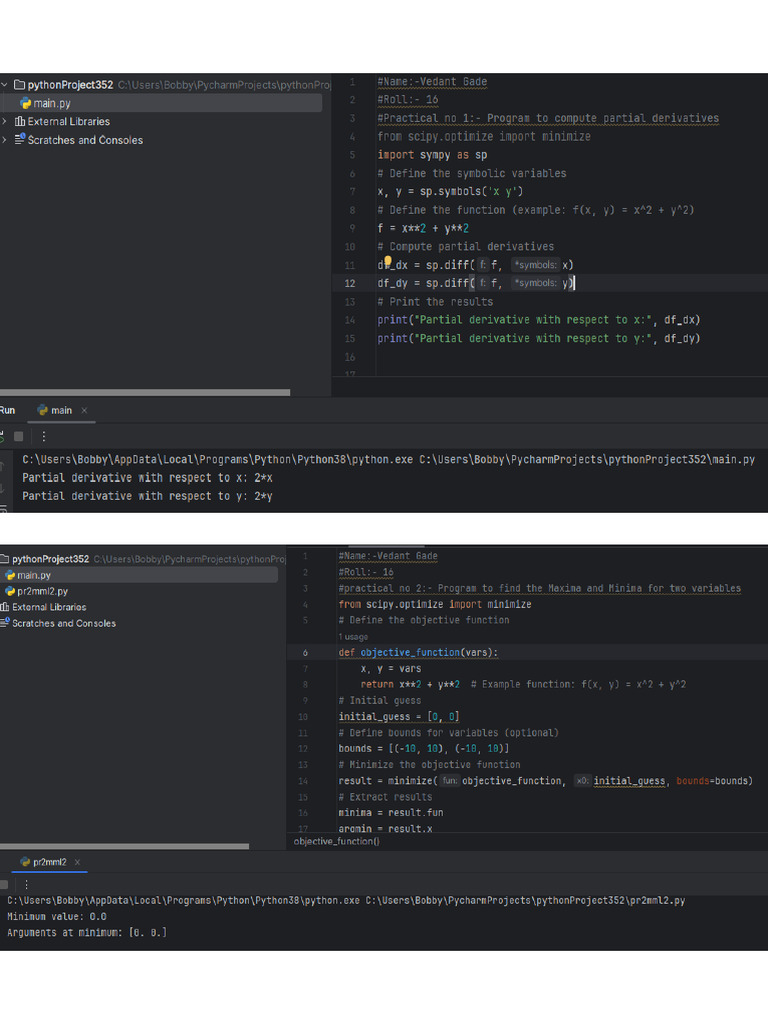Screen dimensions: 768x1024
Task: Select the pr2mml2 run tab
Action: 48,862
